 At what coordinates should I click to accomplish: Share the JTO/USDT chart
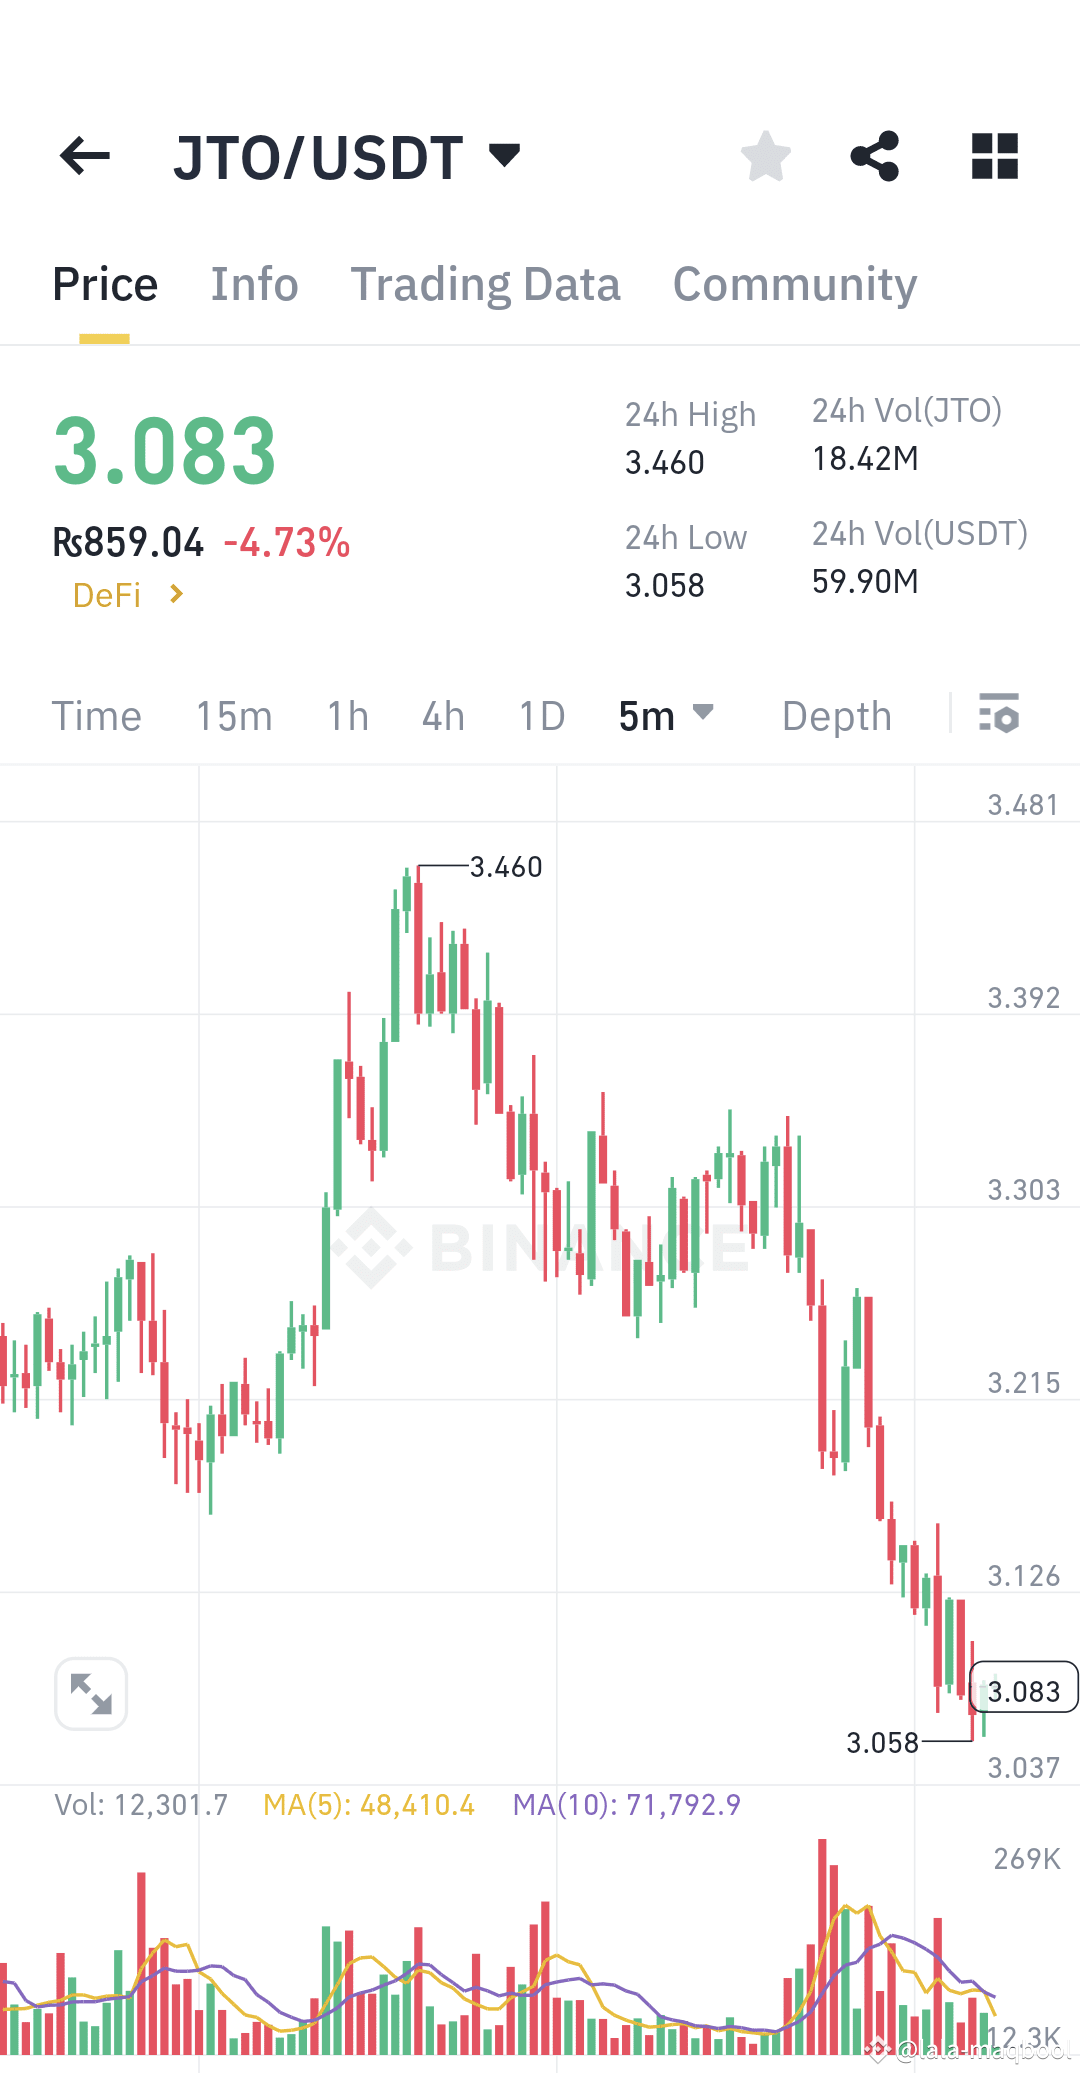coord(874,155)
